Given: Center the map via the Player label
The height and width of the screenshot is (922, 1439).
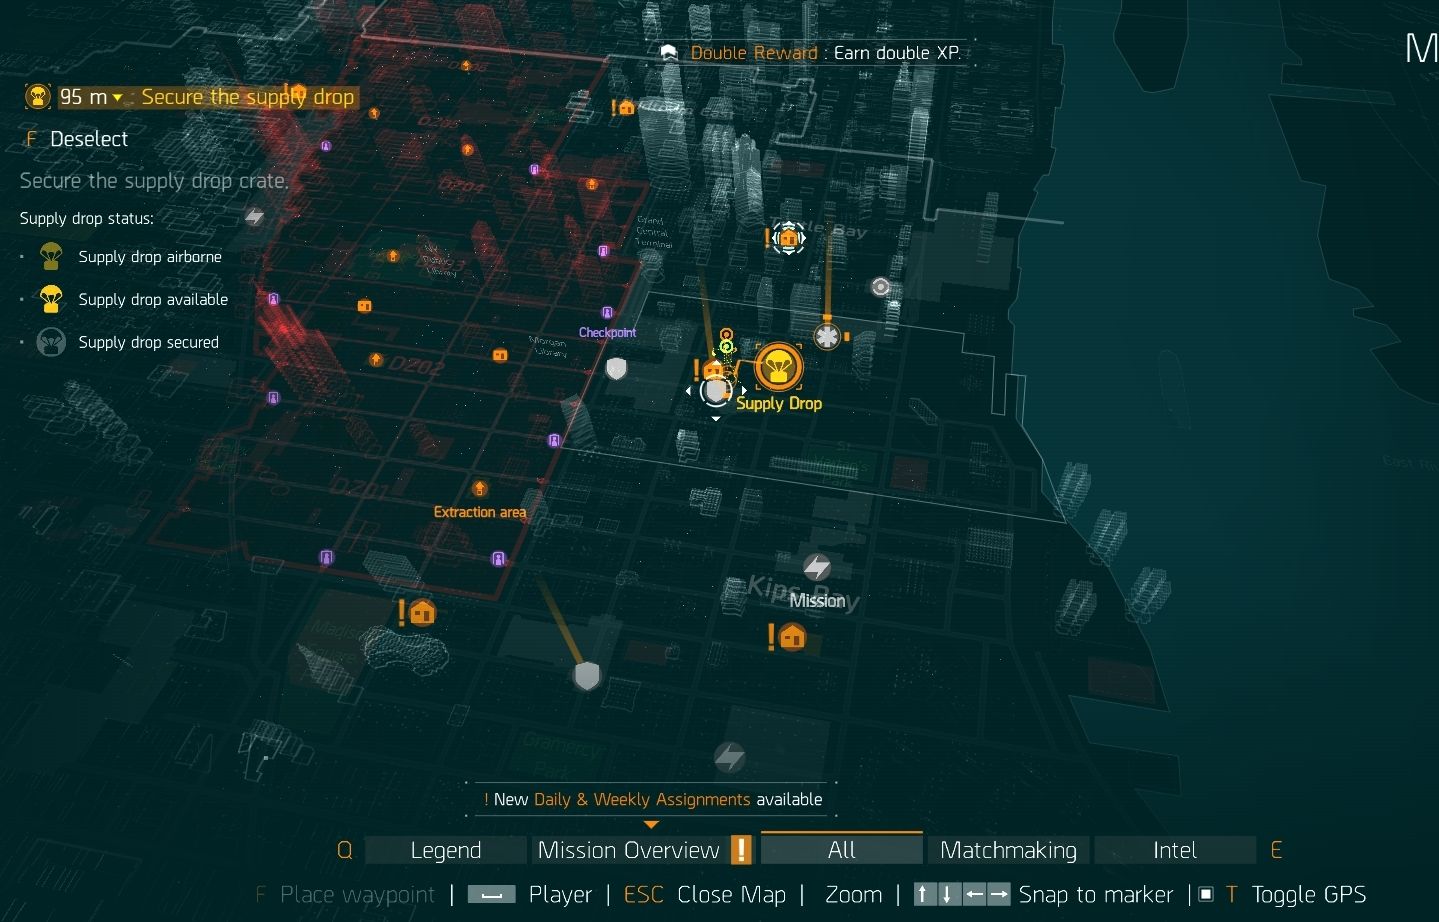Looking at the screenshot, I should pos(560,894).
